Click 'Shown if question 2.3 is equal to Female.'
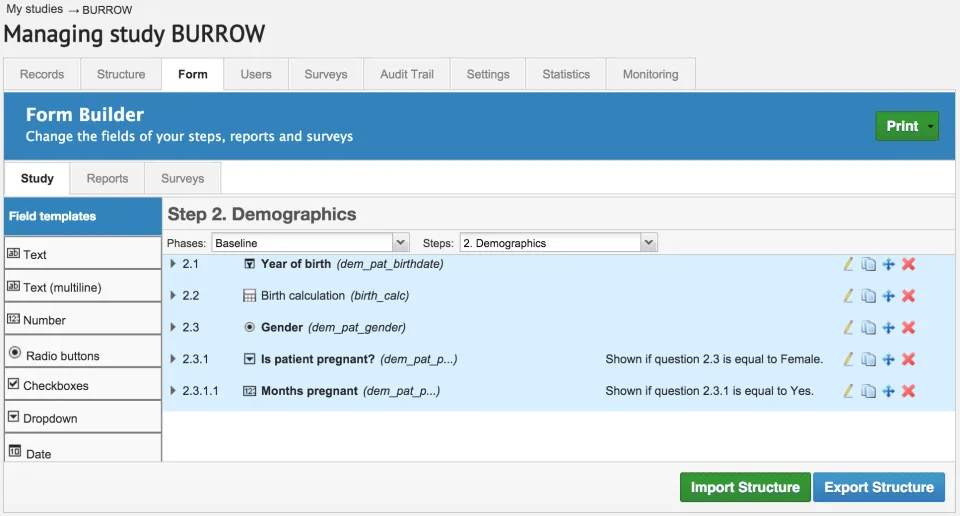Image resolution: width=960 pixels, height=516 pixels. (x=714, y=359)
